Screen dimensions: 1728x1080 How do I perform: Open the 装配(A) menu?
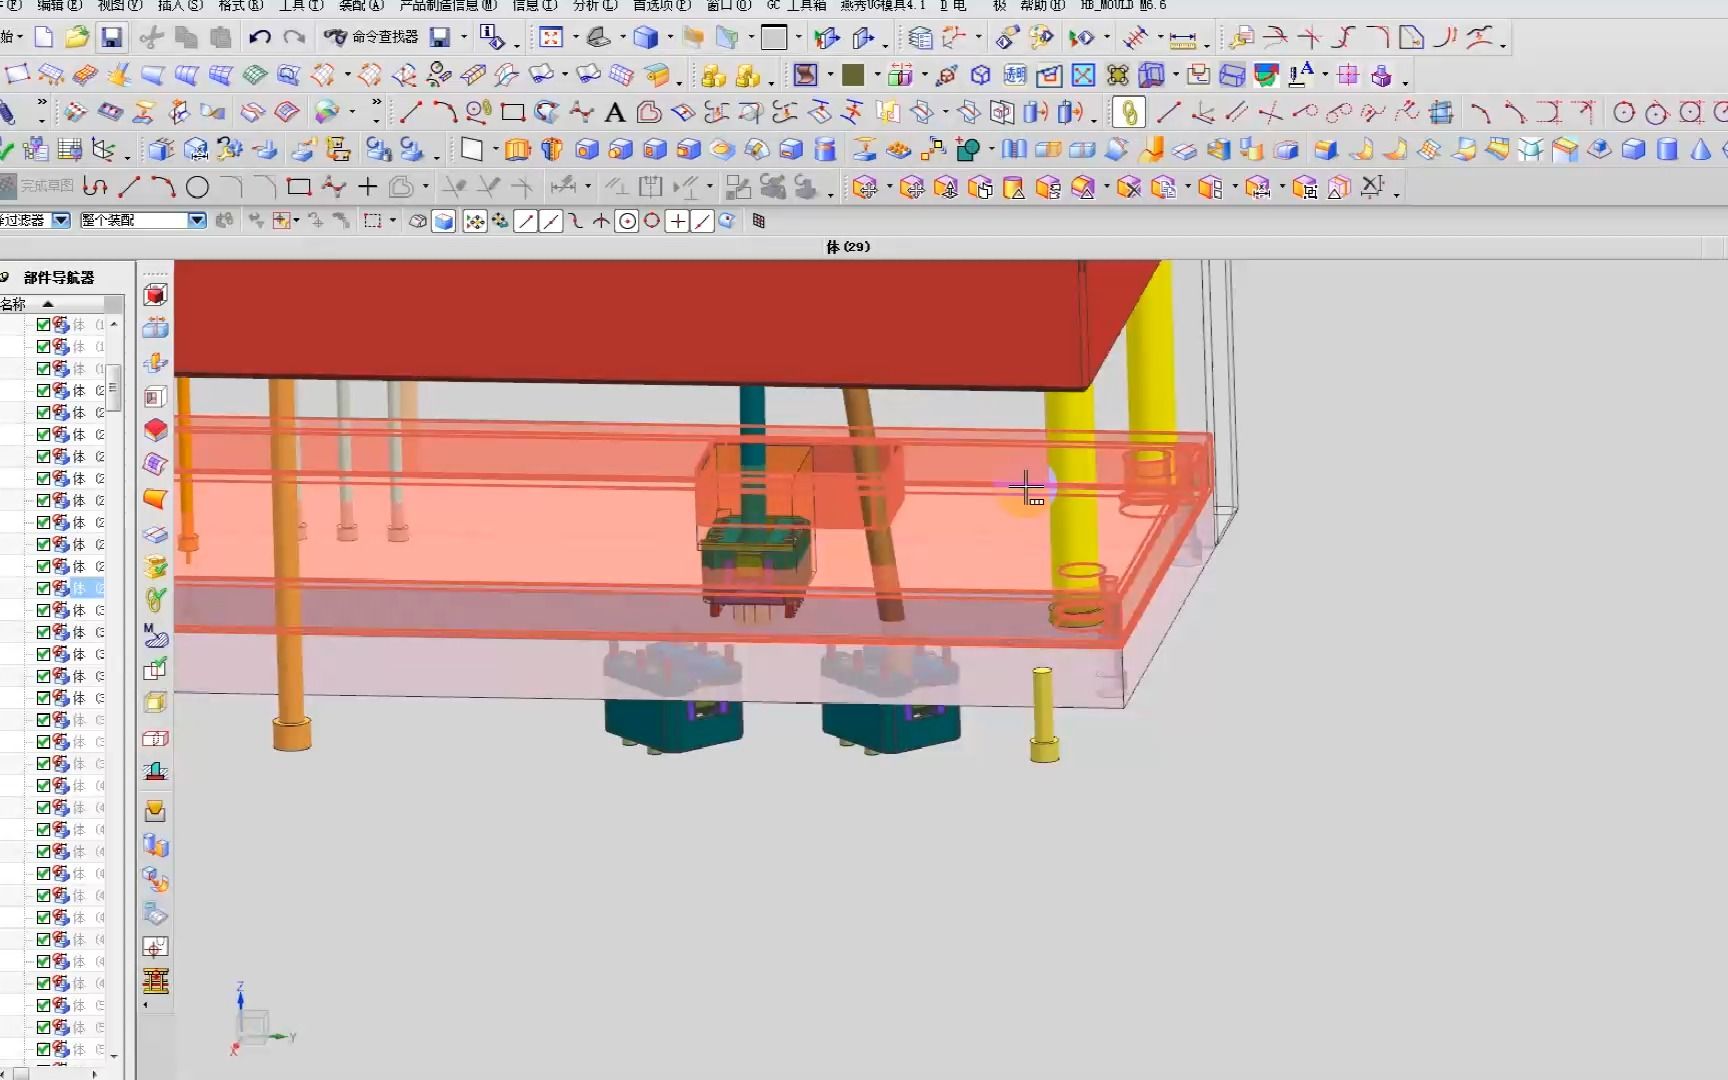coord(362,5)
